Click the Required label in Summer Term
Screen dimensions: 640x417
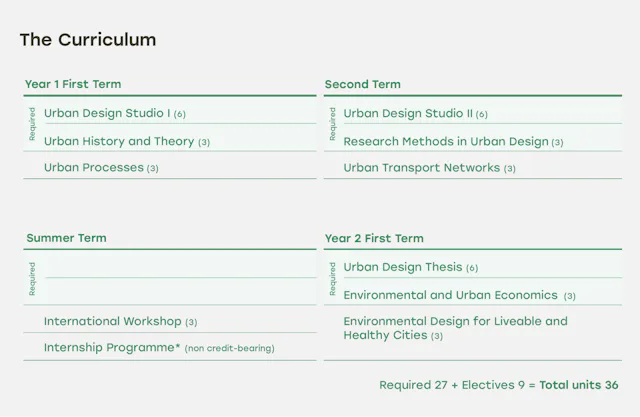pos(32,279)
